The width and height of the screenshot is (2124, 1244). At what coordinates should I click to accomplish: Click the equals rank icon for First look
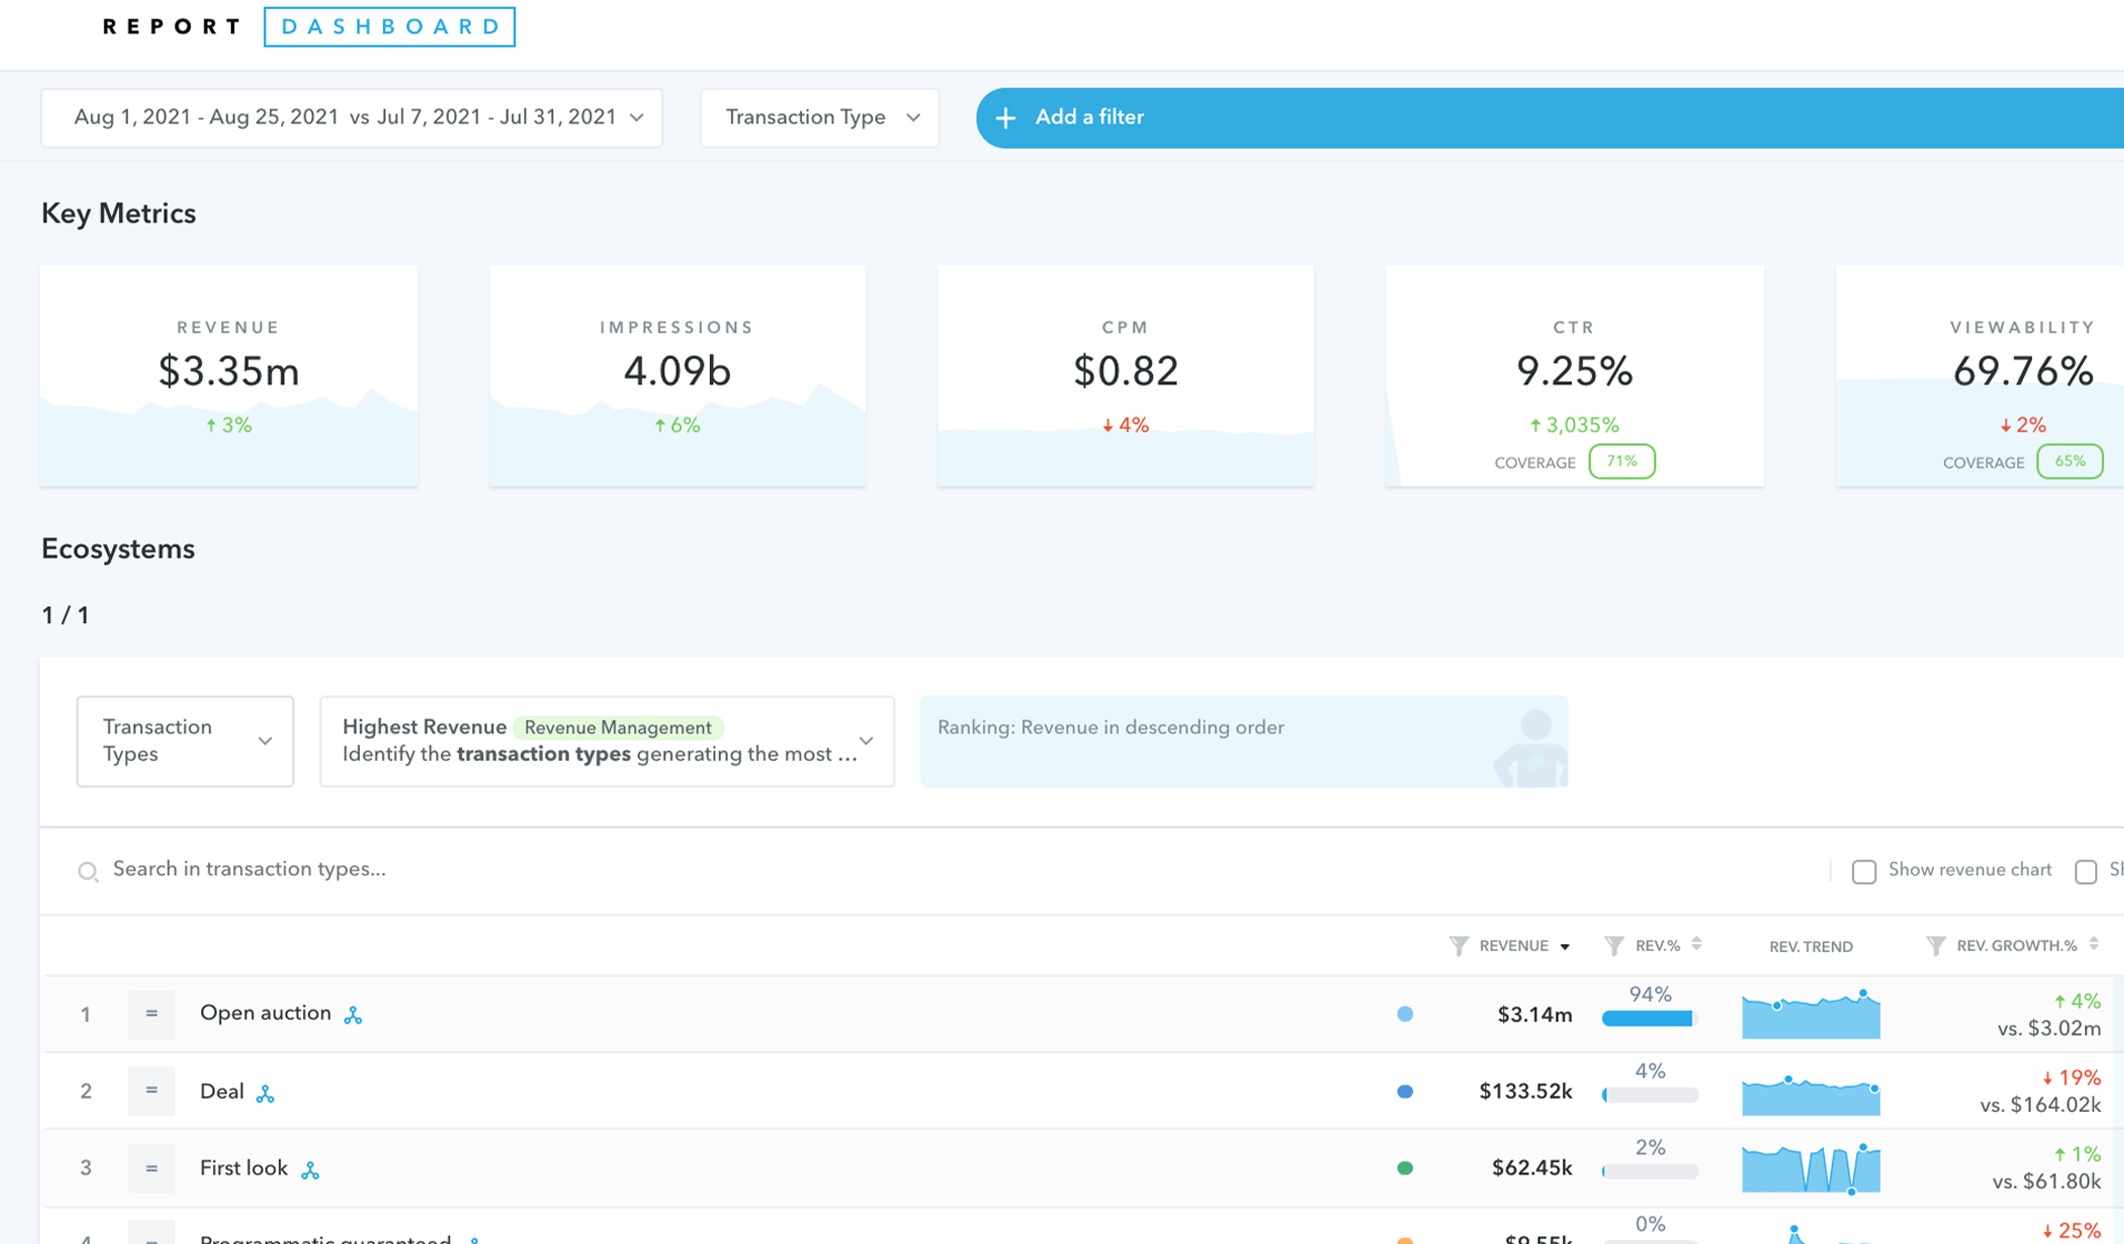tap(151, 1168)
